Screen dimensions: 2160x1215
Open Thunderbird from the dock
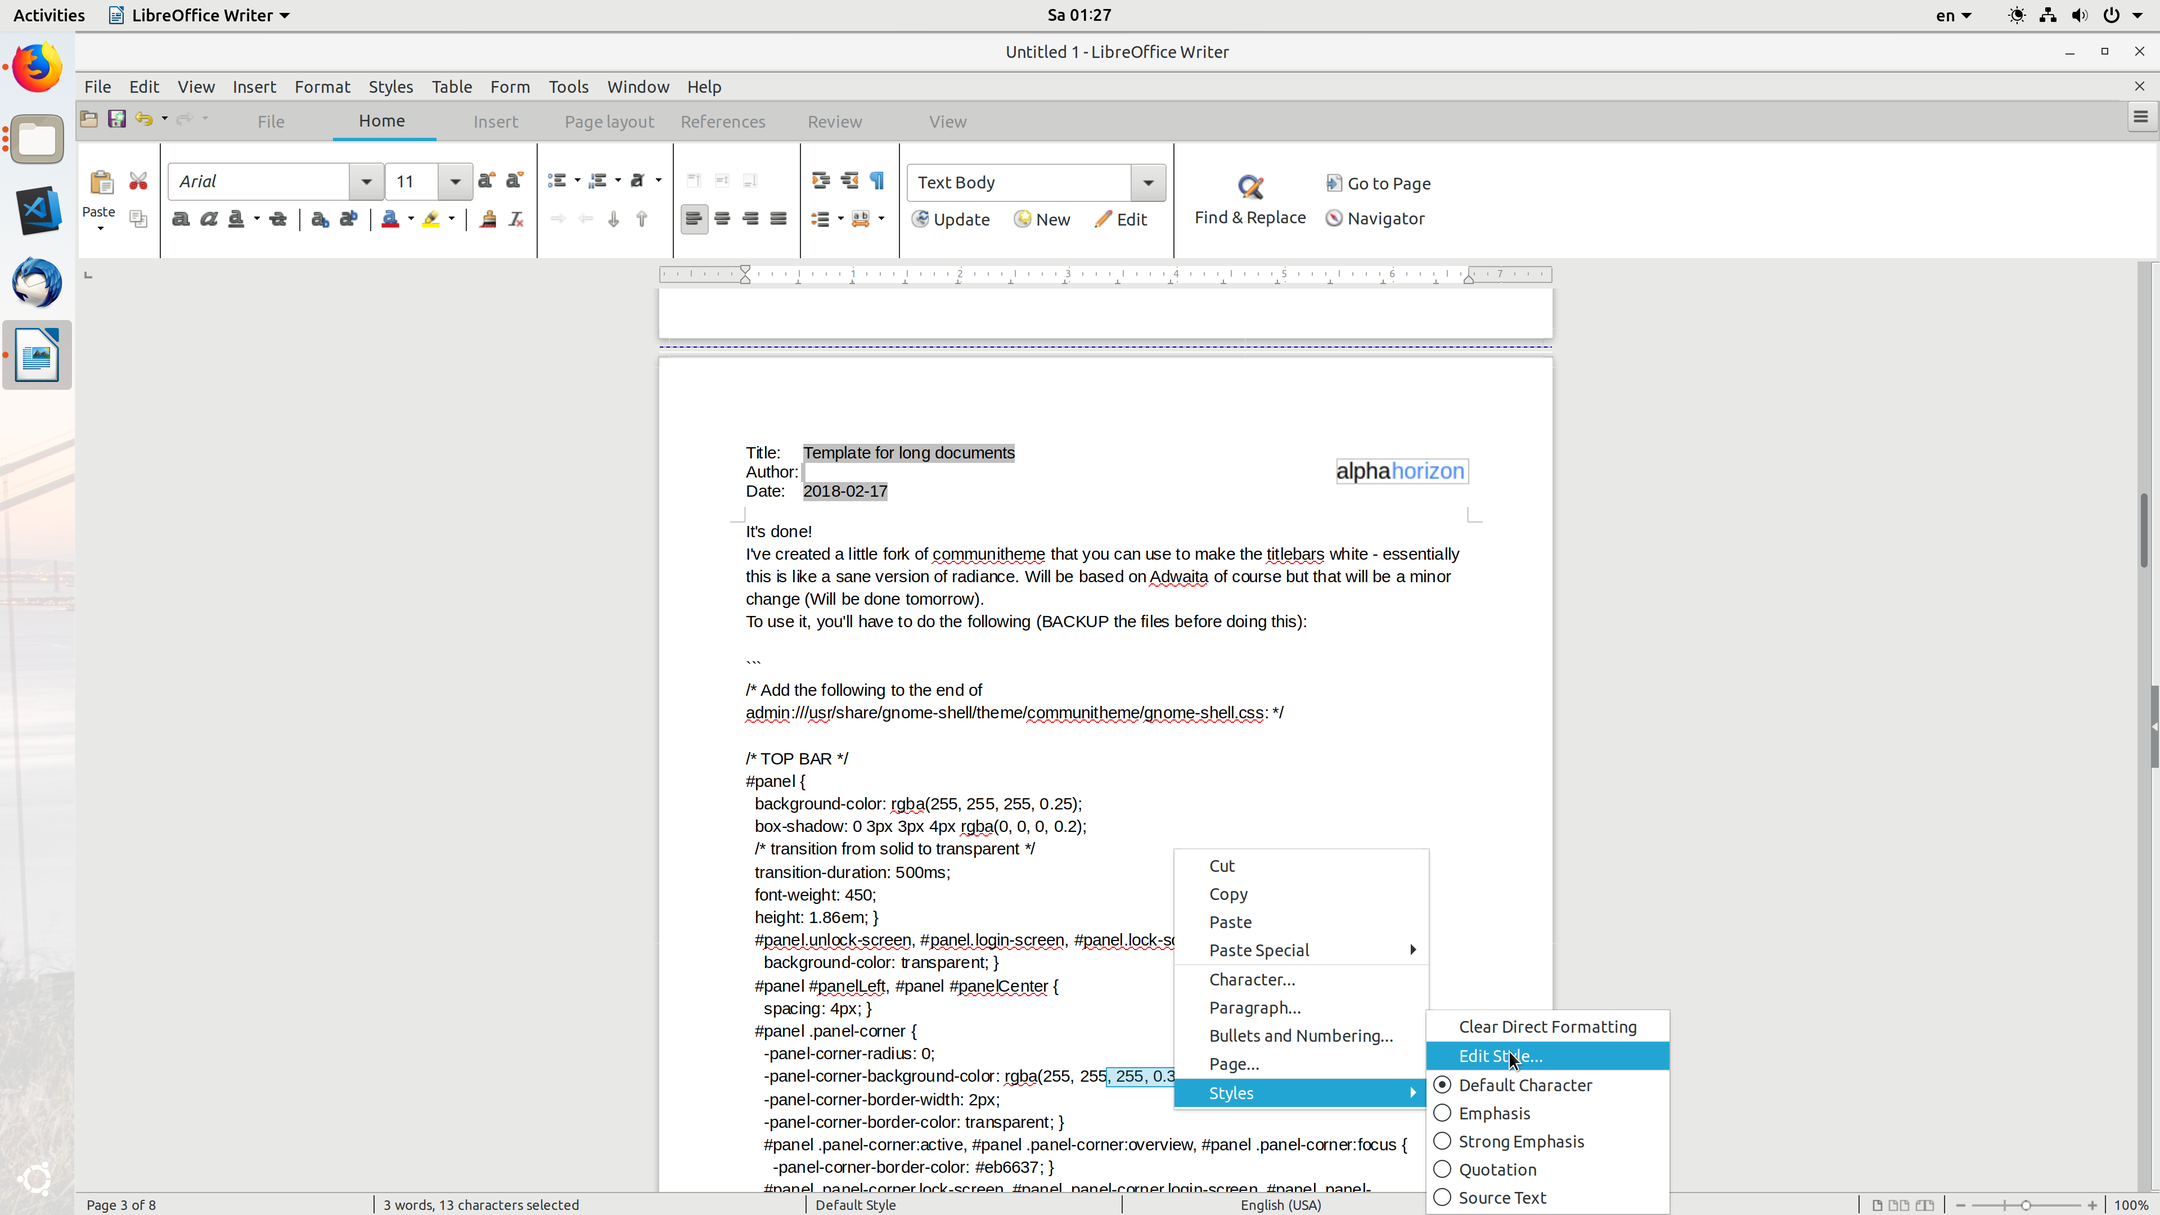(x=37, y=282)
